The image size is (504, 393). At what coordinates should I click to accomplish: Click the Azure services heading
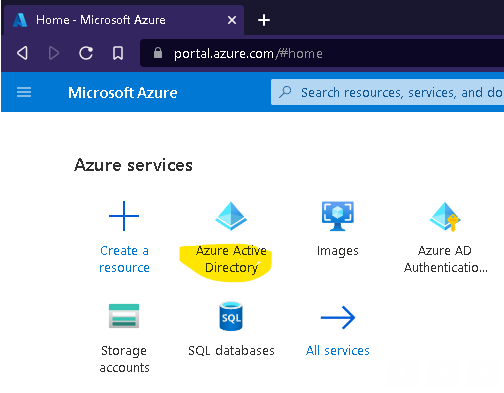[133, 165]
